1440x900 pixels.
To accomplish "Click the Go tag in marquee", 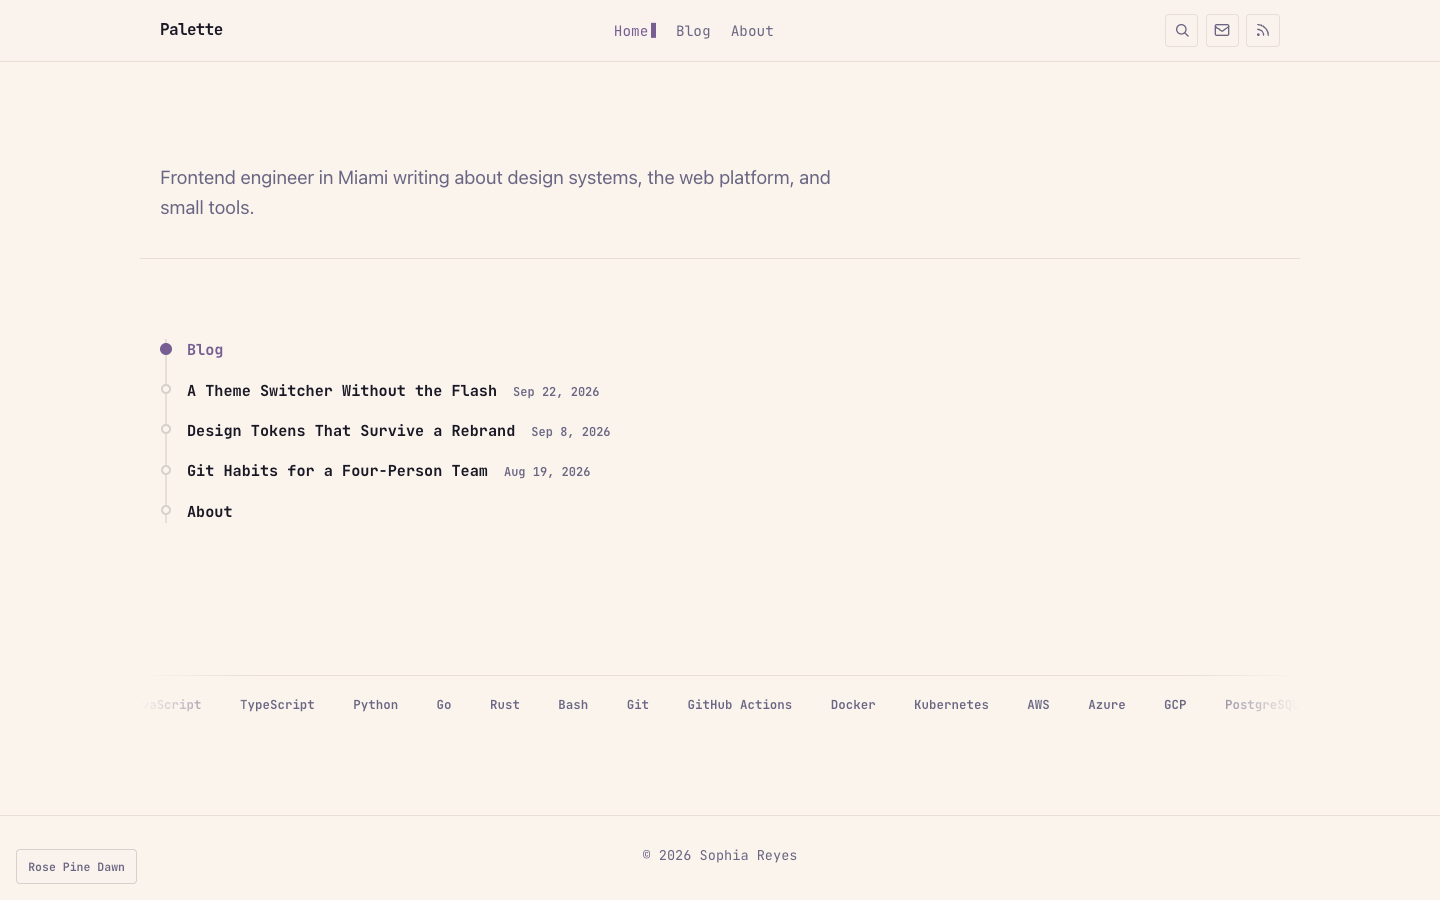I will pos(444,705).
